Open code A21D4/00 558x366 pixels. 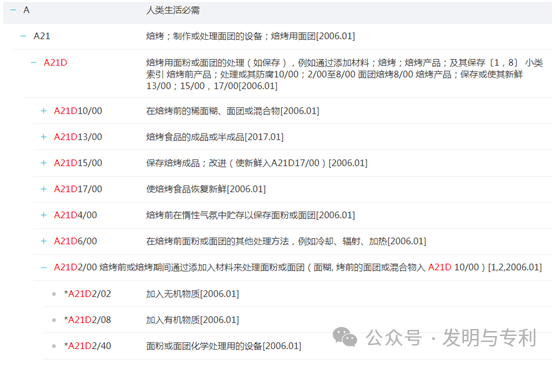[75, 215]
